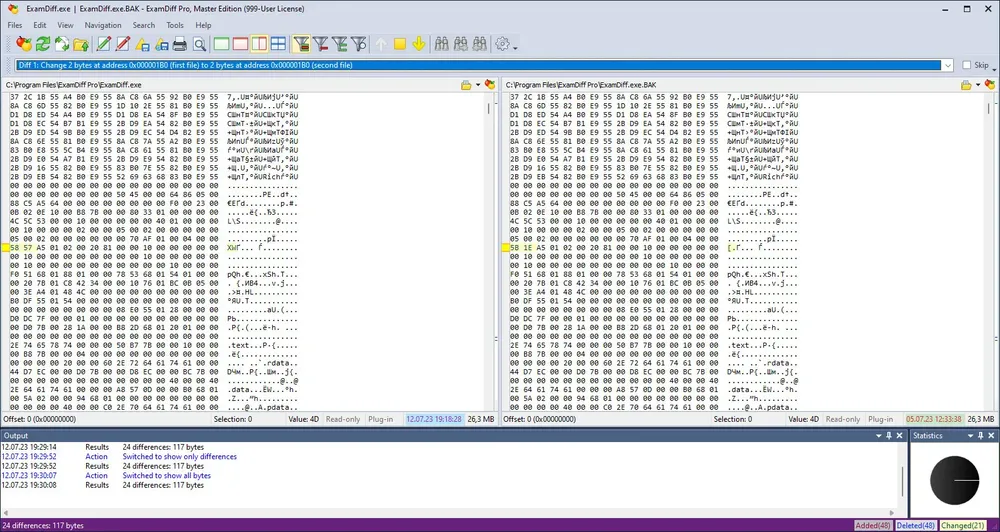Click the Added(48) color legend
The height and width of the screenshot is (532, 1000).
(x=874, y=526)
